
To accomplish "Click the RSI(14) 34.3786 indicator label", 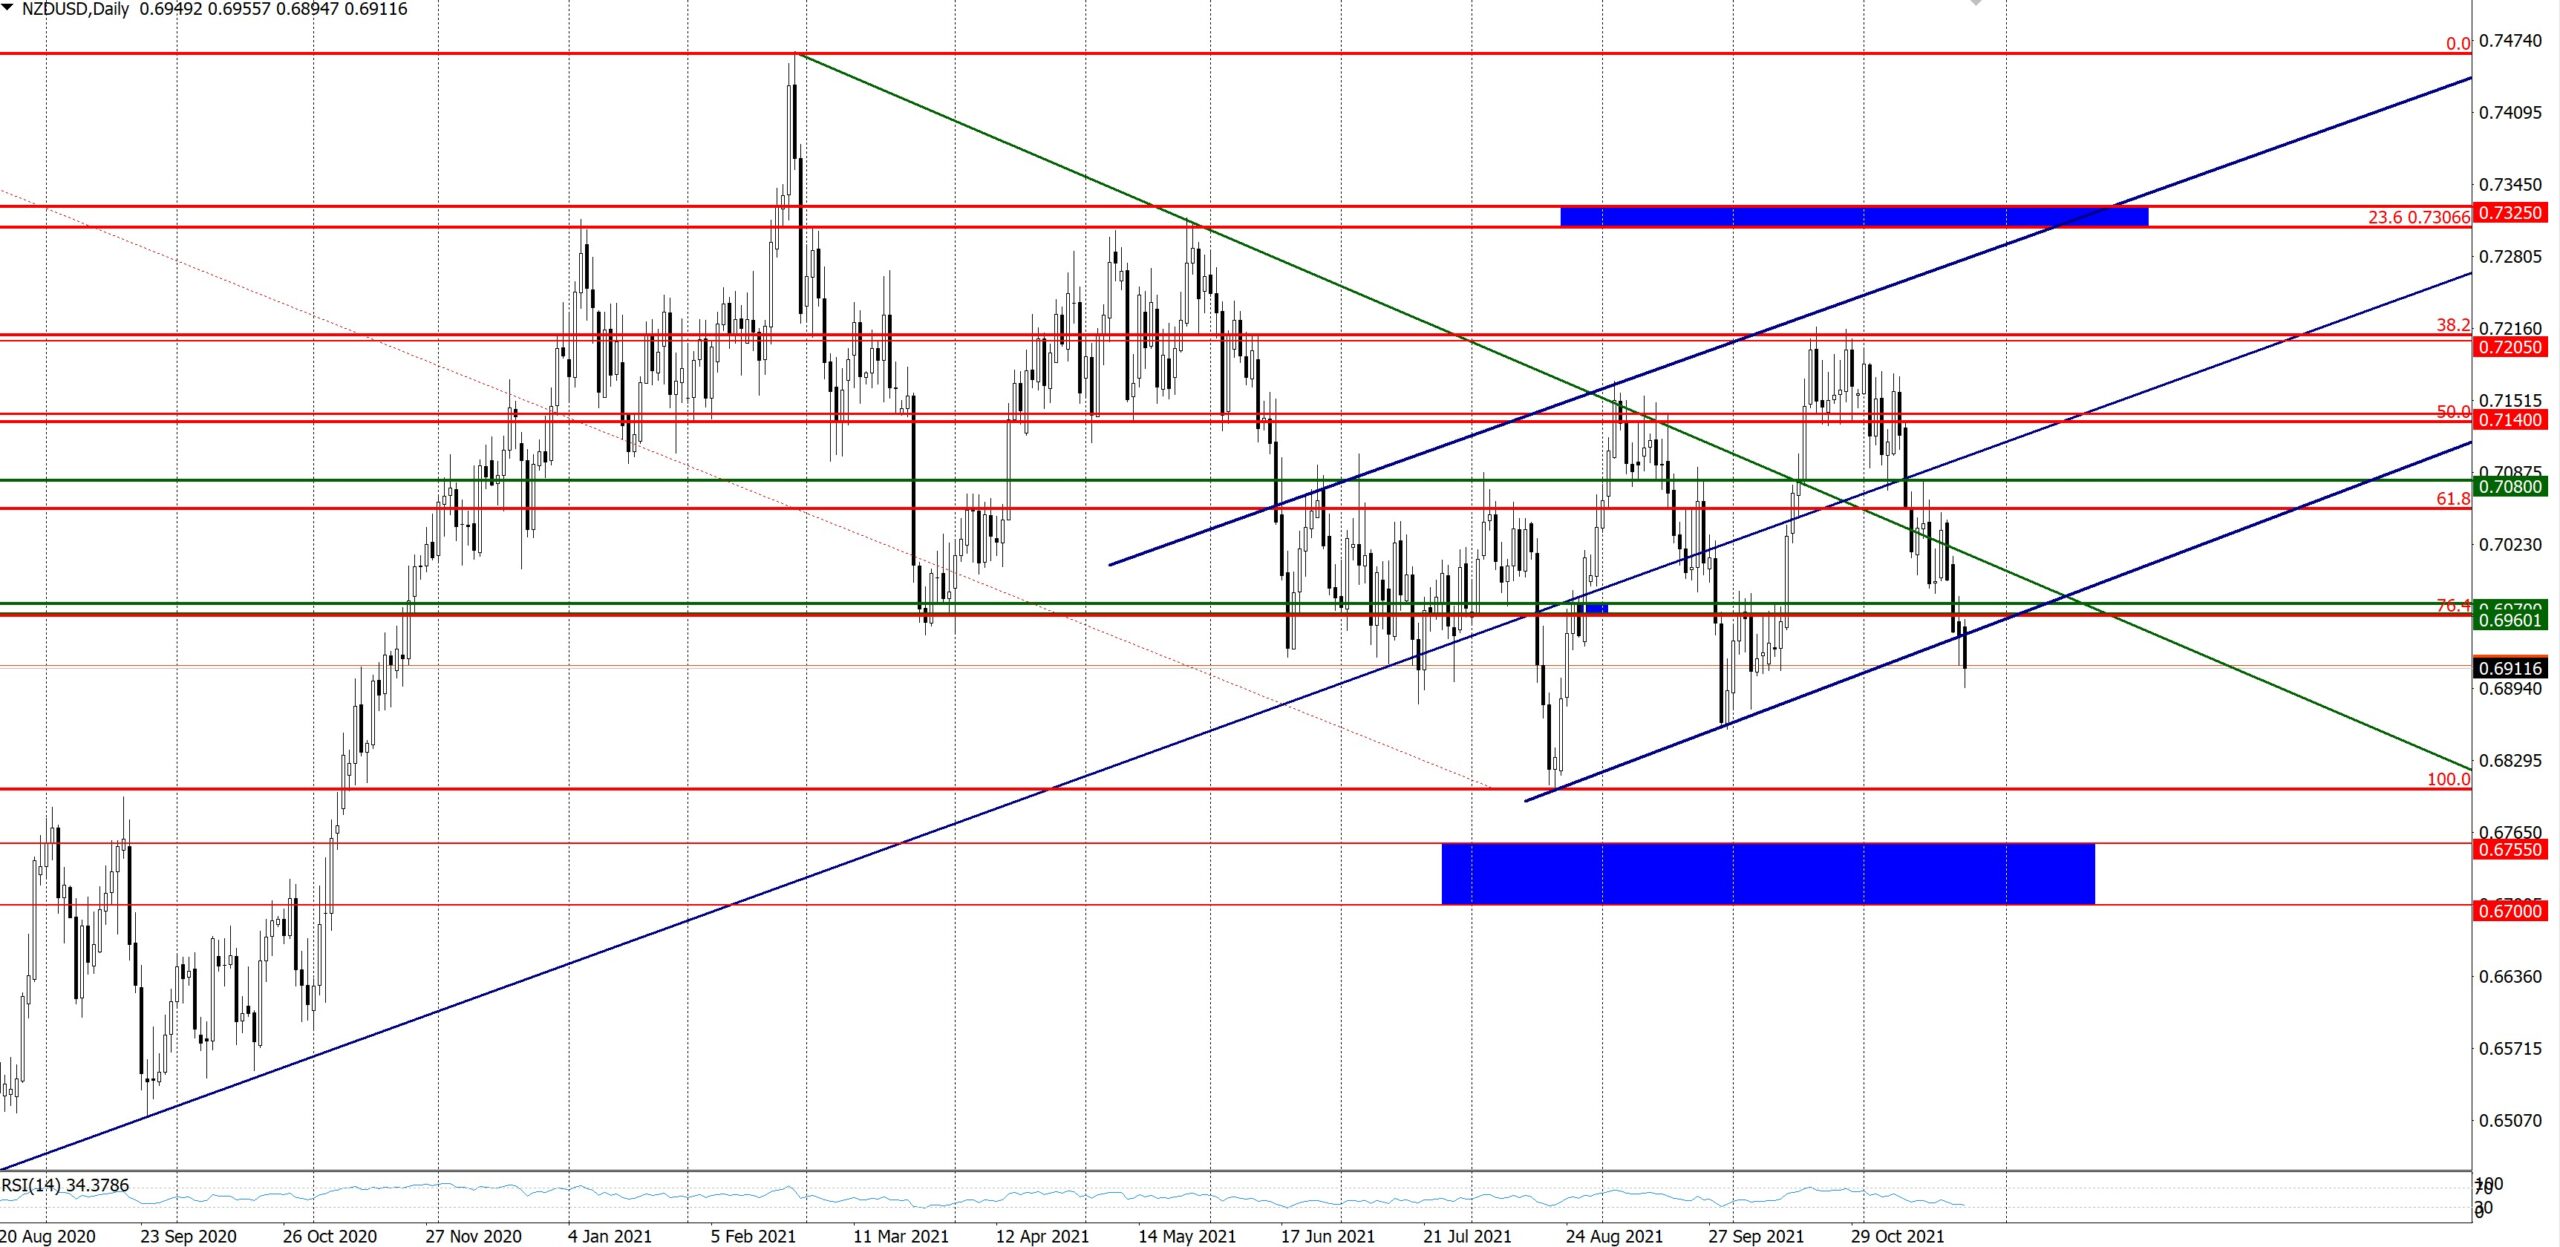I will 66,1185.
